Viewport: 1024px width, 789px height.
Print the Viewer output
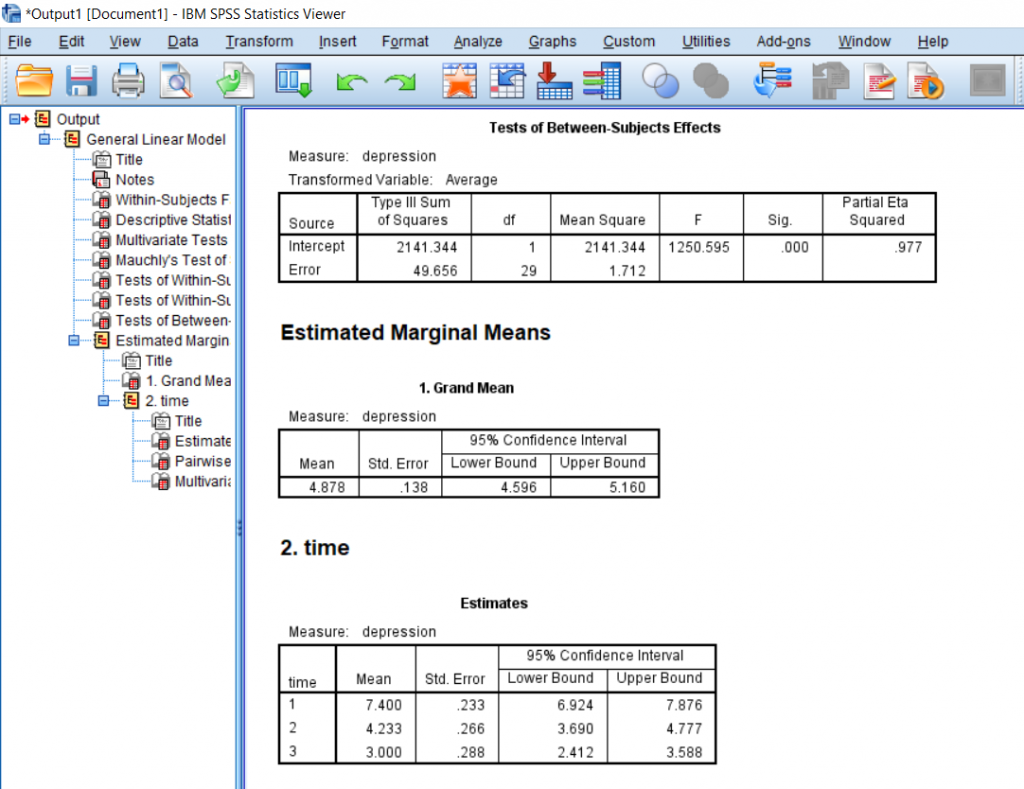pyautogui.click(x=127, y=81)
